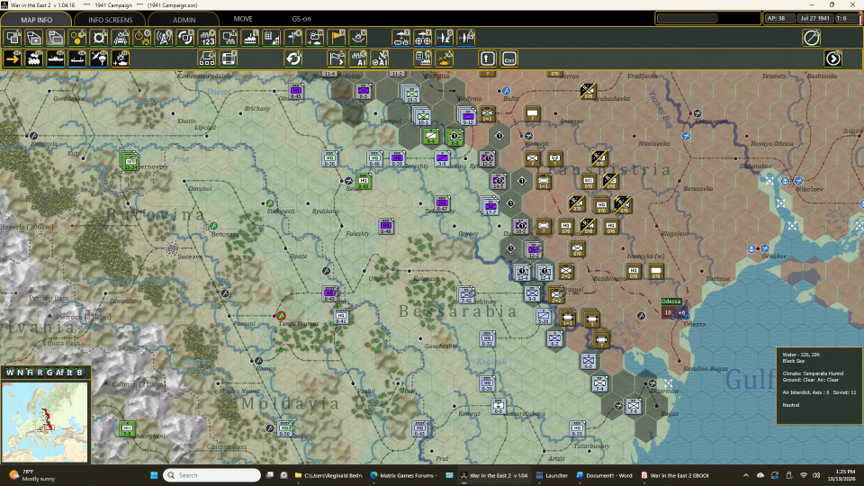Screen dimensions: 864x486
Task: Click the MOVE mode label
Action: pos(242,19)
